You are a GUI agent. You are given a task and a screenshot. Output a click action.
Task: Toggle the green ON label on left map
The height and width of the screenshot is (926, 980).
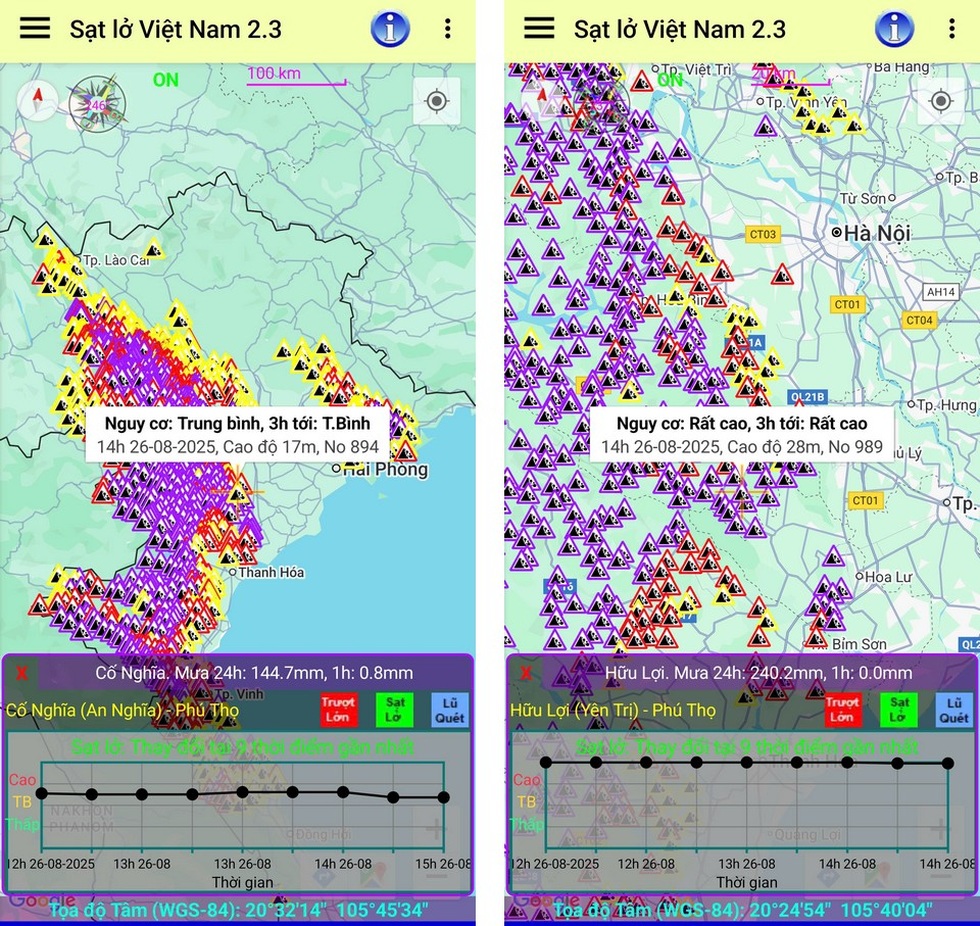pos(165,80)
